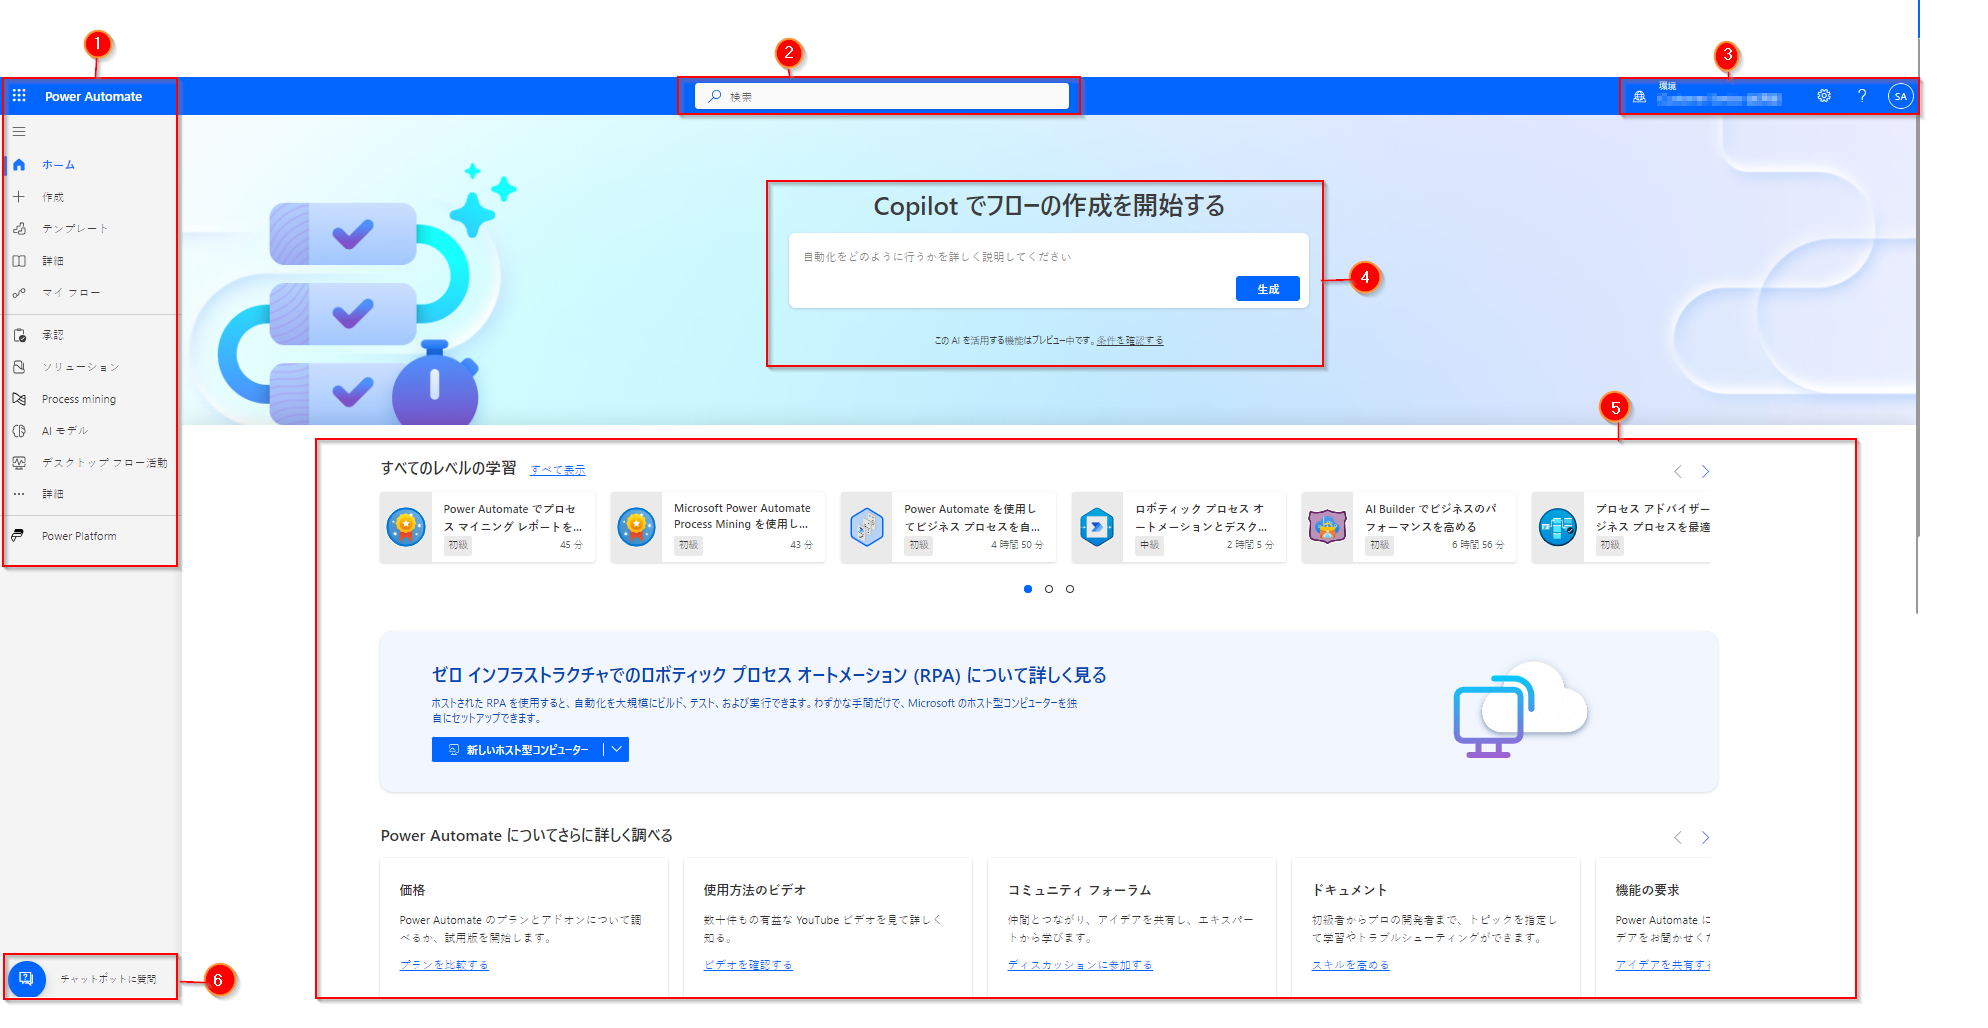
Task: Select the third learning carousel page dot
Action: pyautogui.click(x=1070, y=589)
